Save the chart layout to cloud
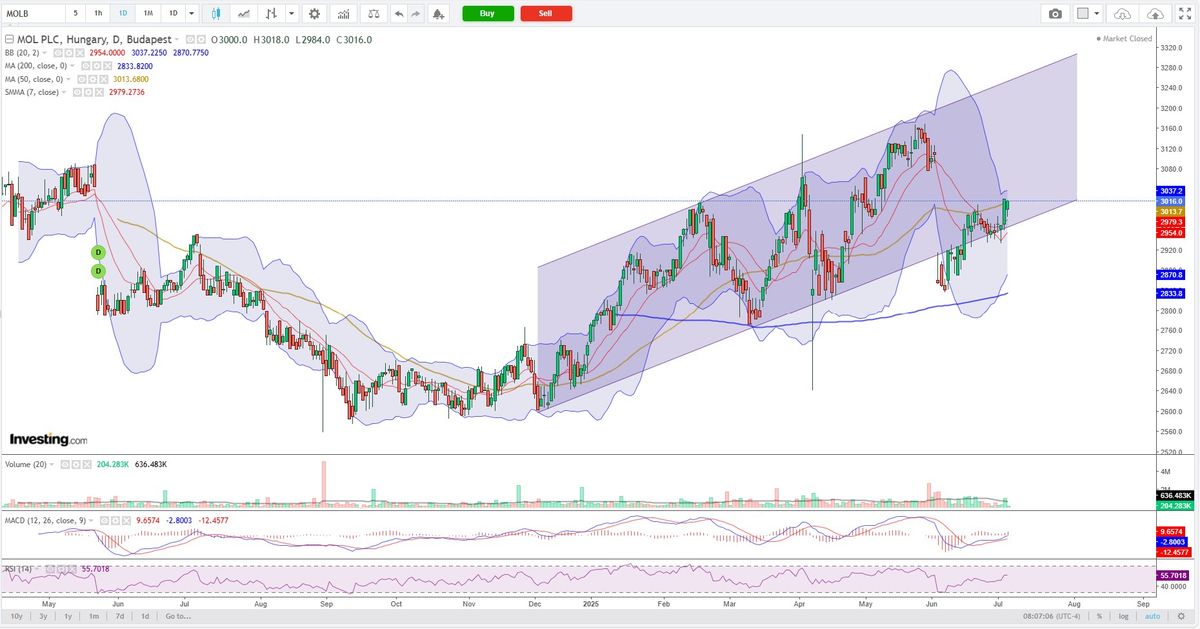The width and height of the screenshot is (1200, 629). pos(1156,14)
